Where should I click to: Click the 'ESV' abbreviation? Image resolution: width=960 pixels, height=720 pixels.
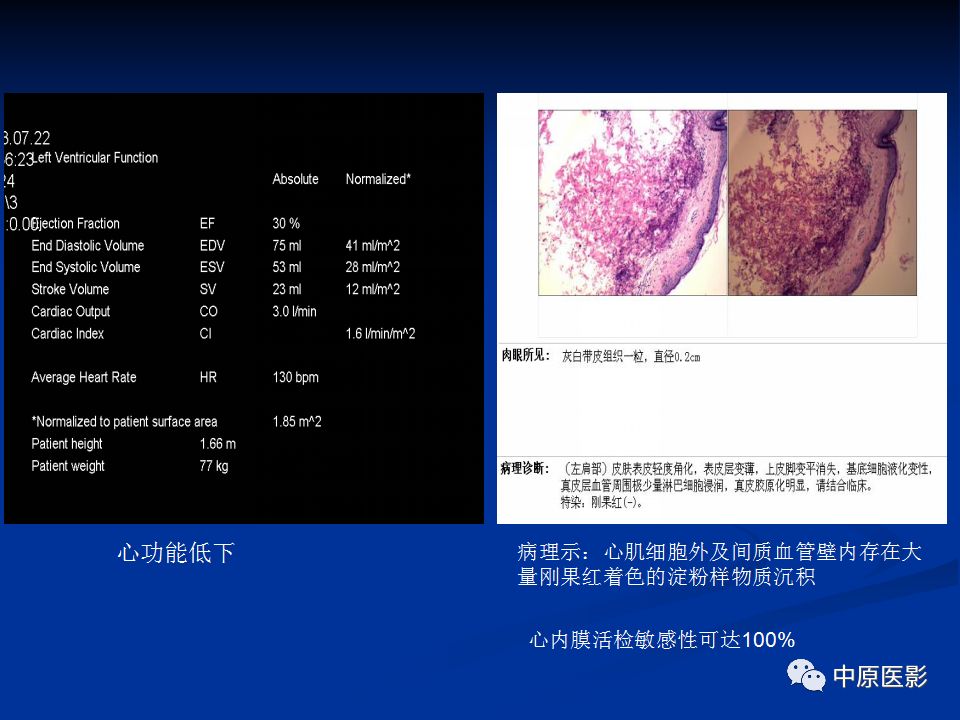[x=212, y=268]
